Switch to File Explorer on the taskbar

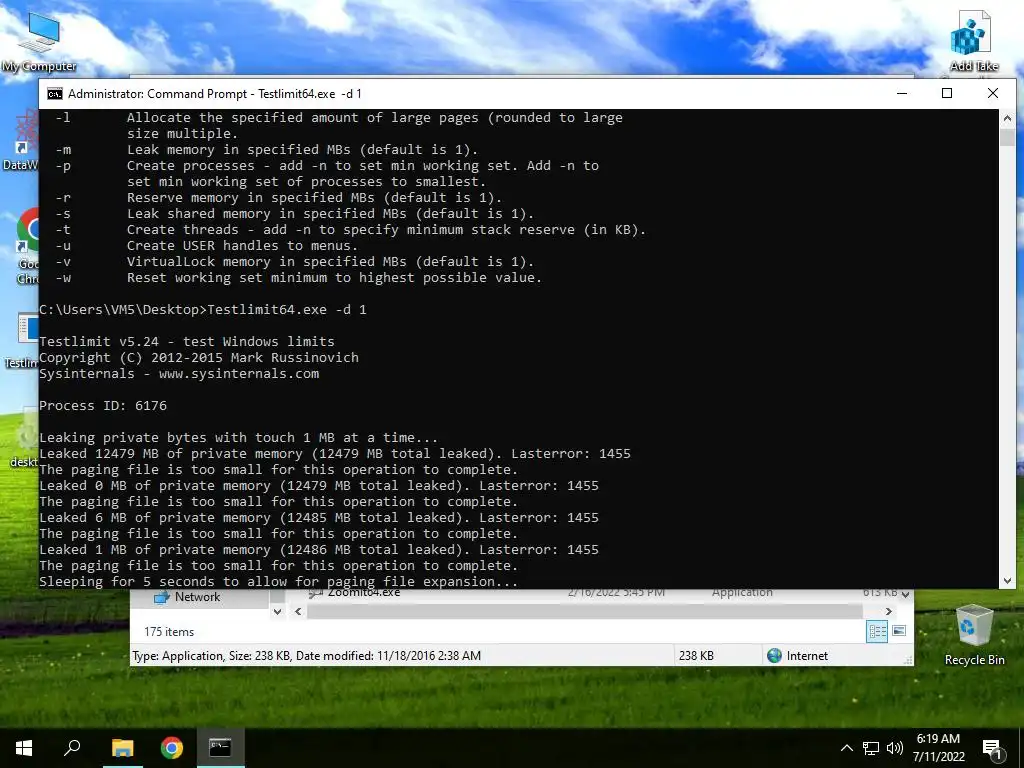(x=122, y=748)
